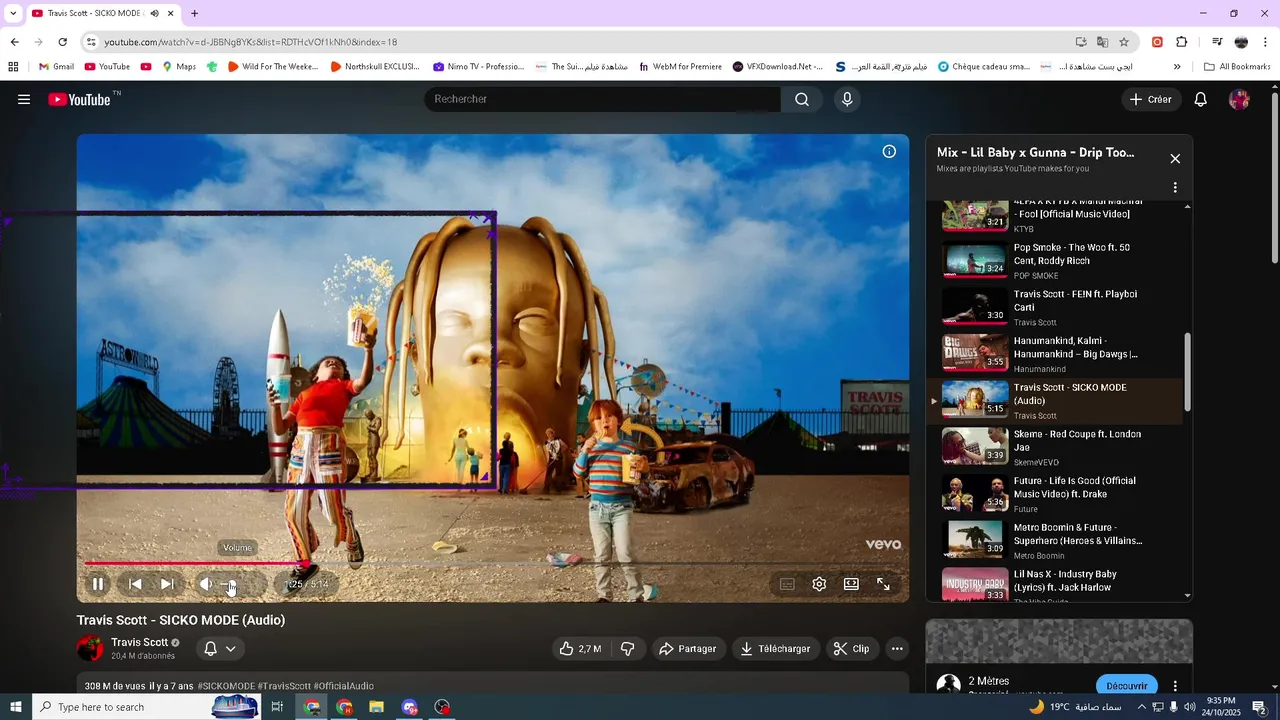This screenshot has width=1280, height=720.
Task: Dislike the video with thumbs down
Action: click(628, 649)
